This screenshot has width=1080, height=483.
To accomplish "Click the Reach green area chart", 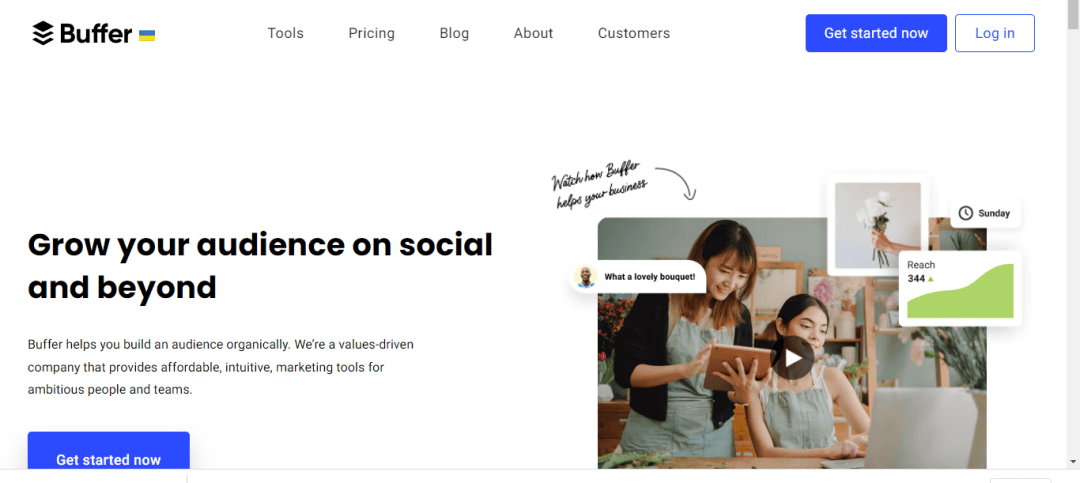I will (960, 293).
